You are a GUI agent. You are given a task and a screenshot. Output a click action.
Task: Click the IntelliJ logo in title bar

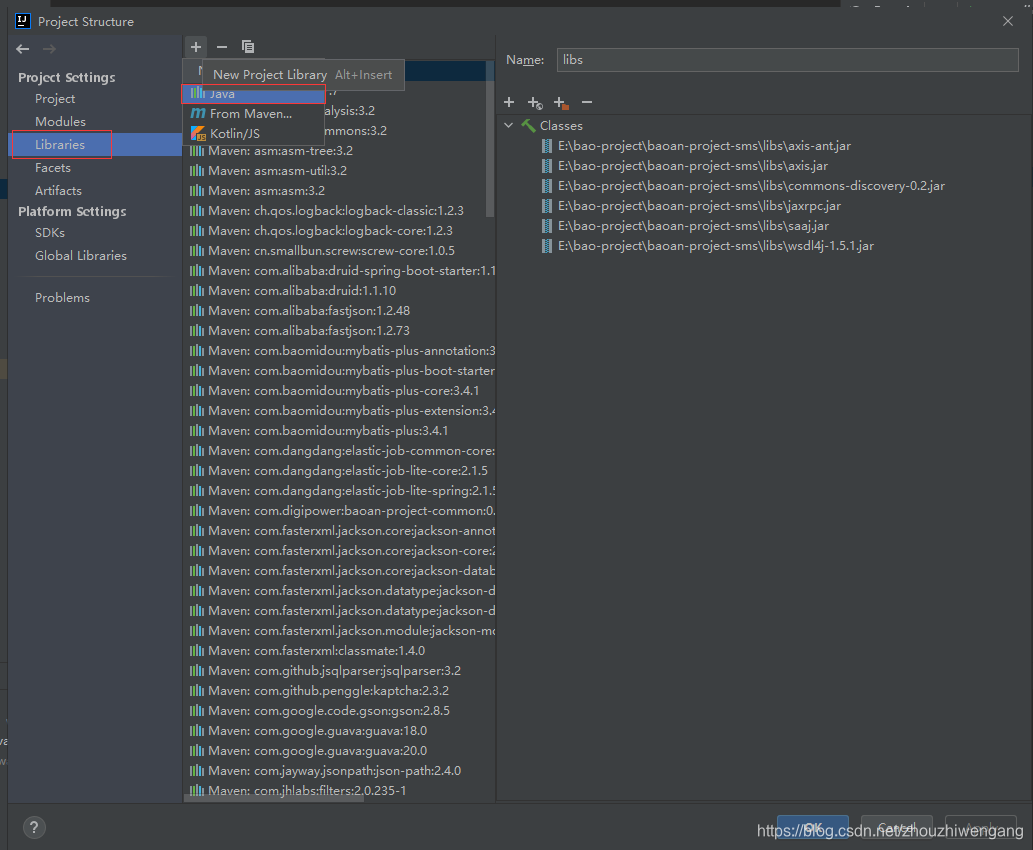(x=23, y=21)
